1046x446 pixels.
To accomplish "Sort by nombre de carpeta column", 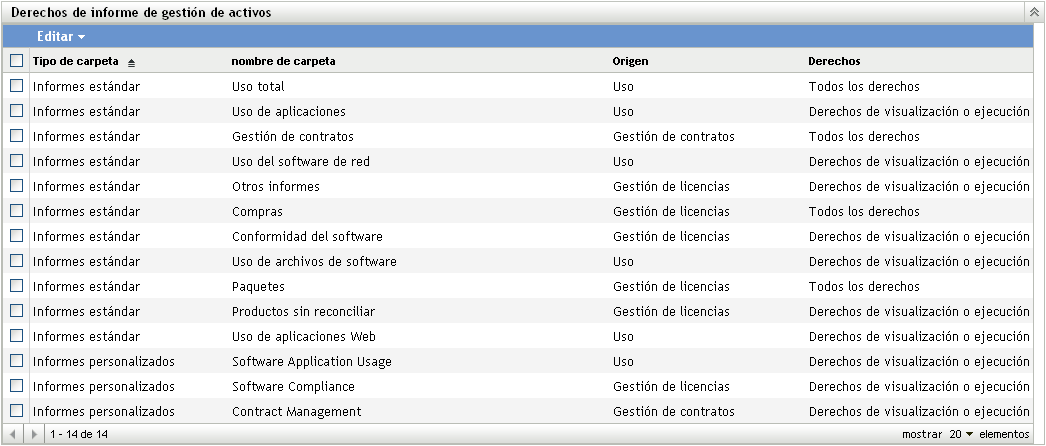I will click(283, 61).
